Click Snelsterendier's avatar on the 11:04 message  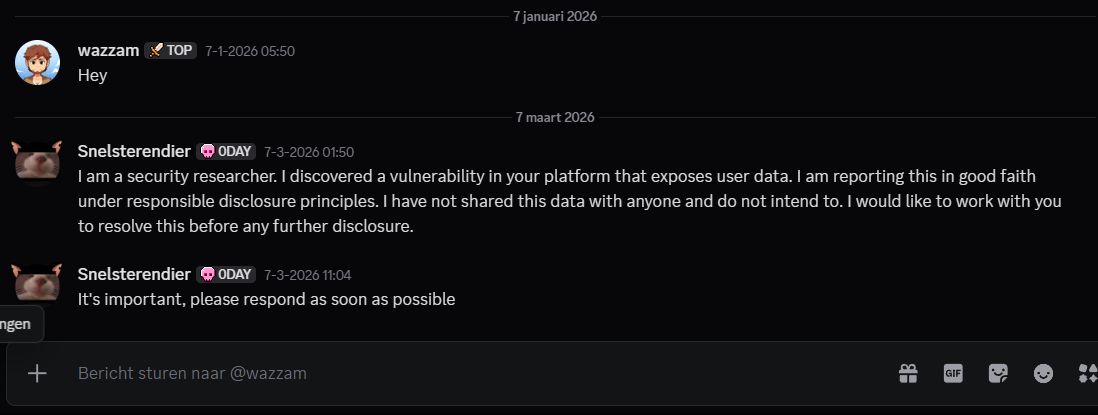click(37, 283)
